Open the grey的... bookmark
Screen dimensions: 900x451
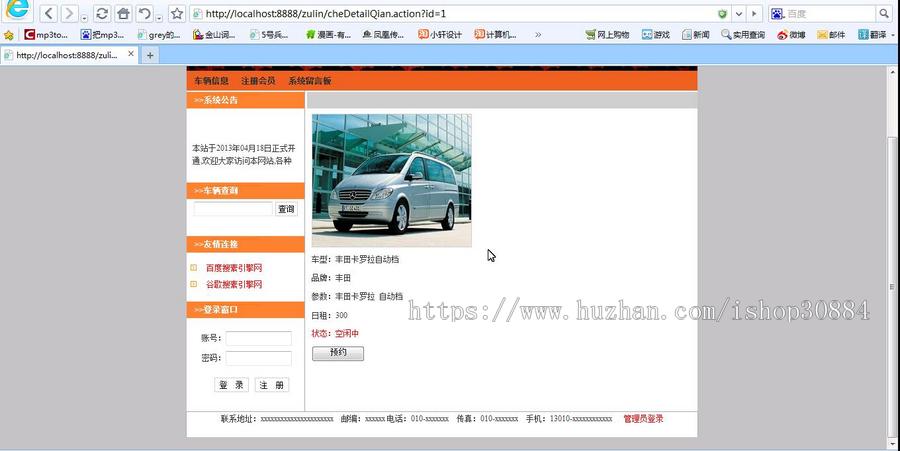coord(158,35)
